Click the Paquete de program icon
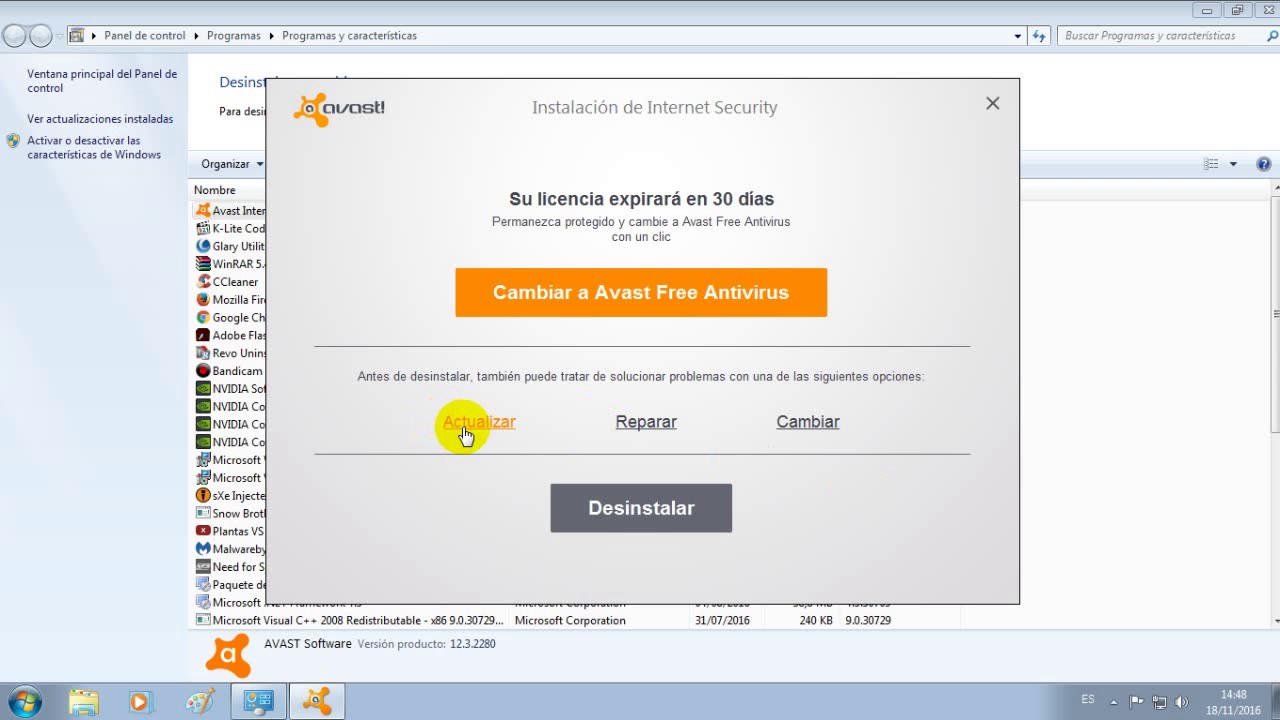This screenshot has height=720, width=1280. [203, 585]
